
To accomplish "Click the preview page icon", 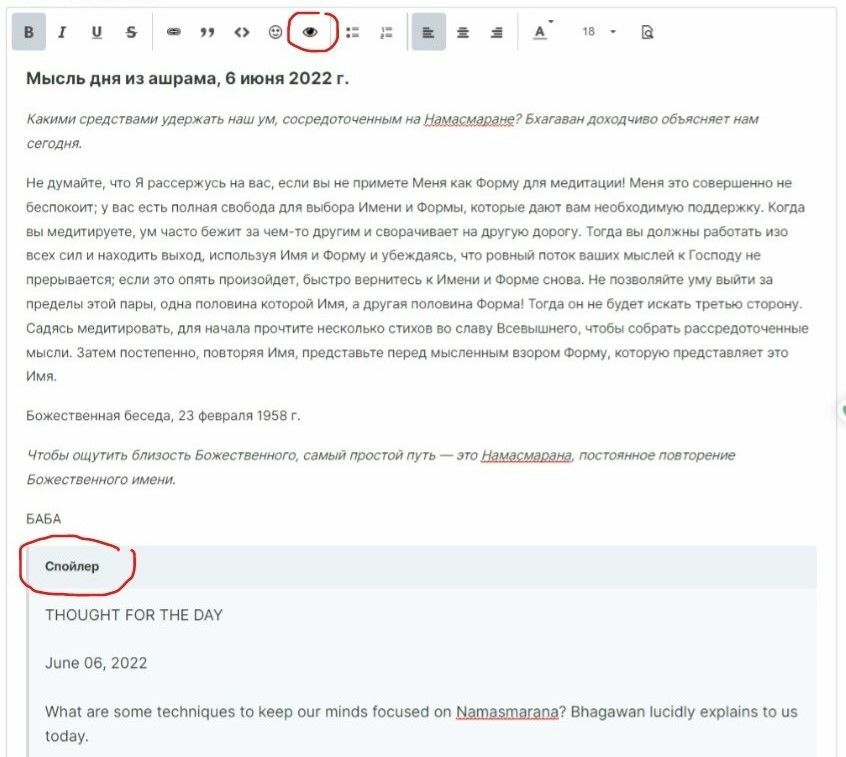I will point(647,32).
